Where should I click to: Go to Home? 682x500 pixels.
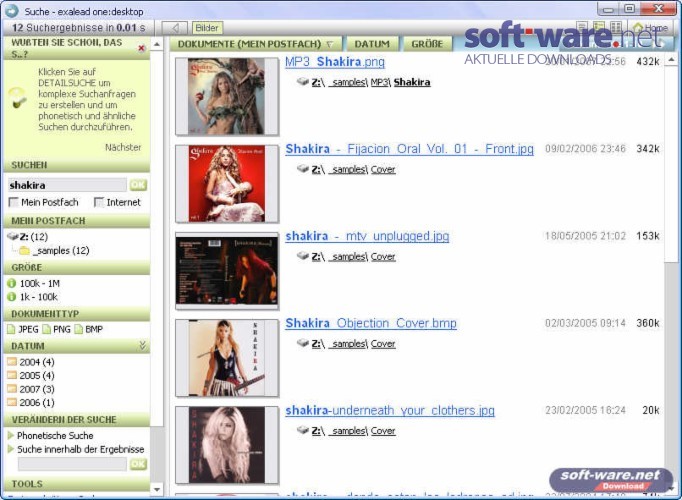[651, 28]
